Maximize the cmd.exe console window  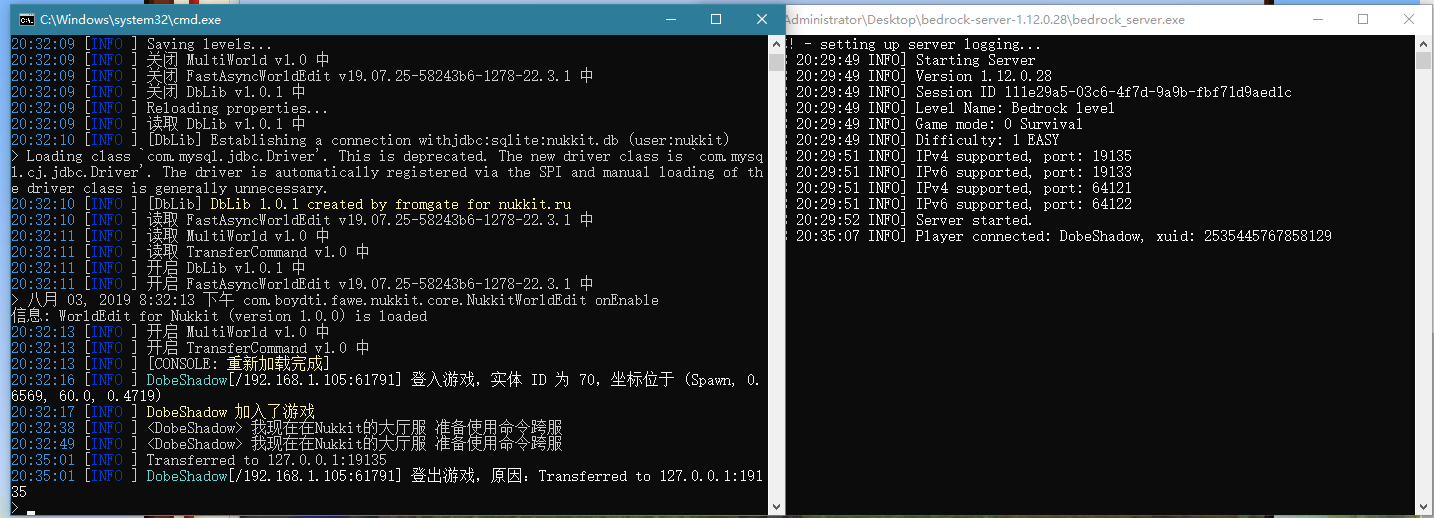click(x=716, y=19)
